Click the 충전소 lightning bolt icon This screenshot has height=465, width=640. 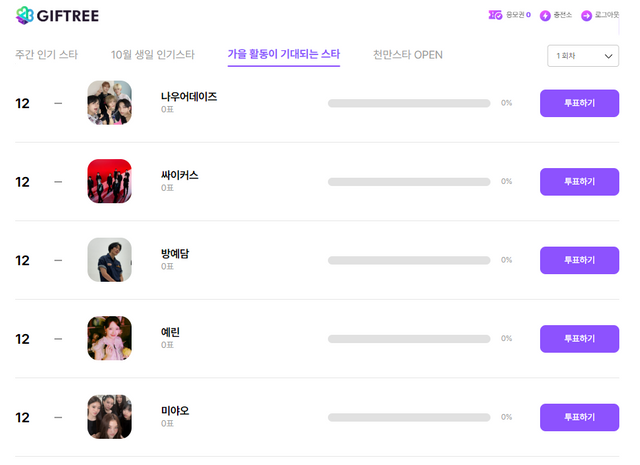tap(545, 16)
